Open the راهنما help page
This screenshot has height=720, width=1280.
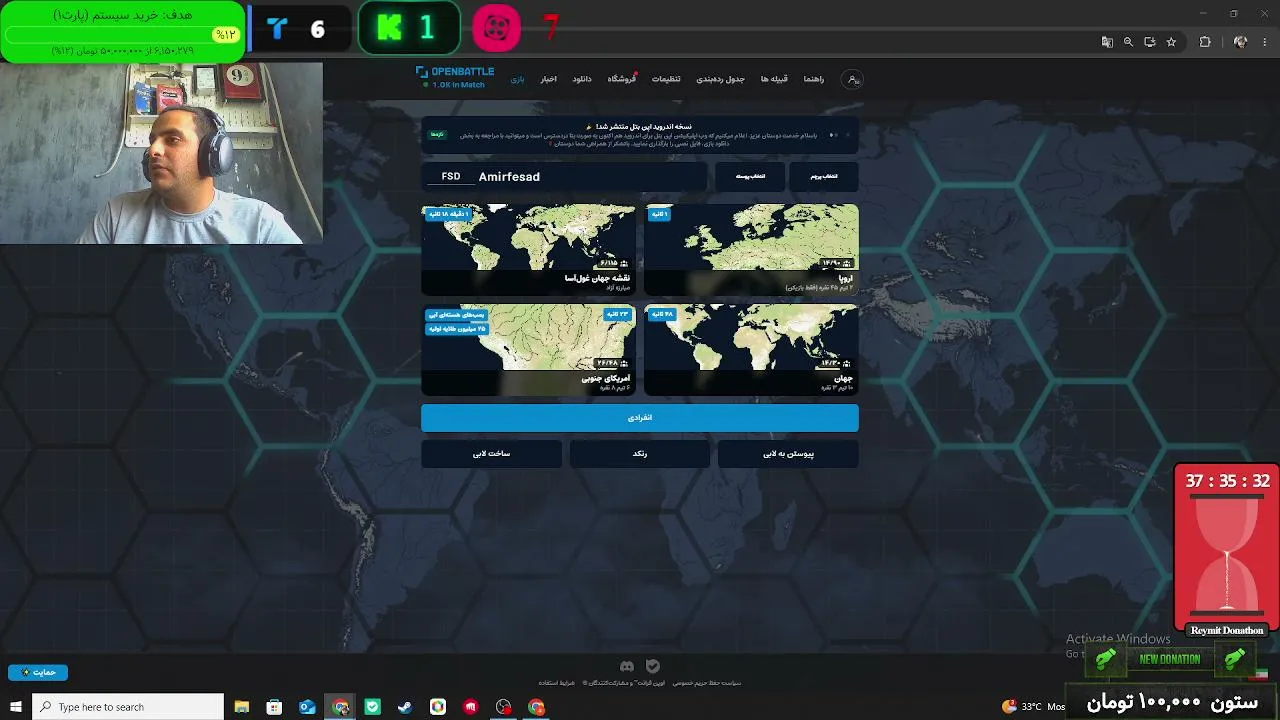click(x=814, y=79)
